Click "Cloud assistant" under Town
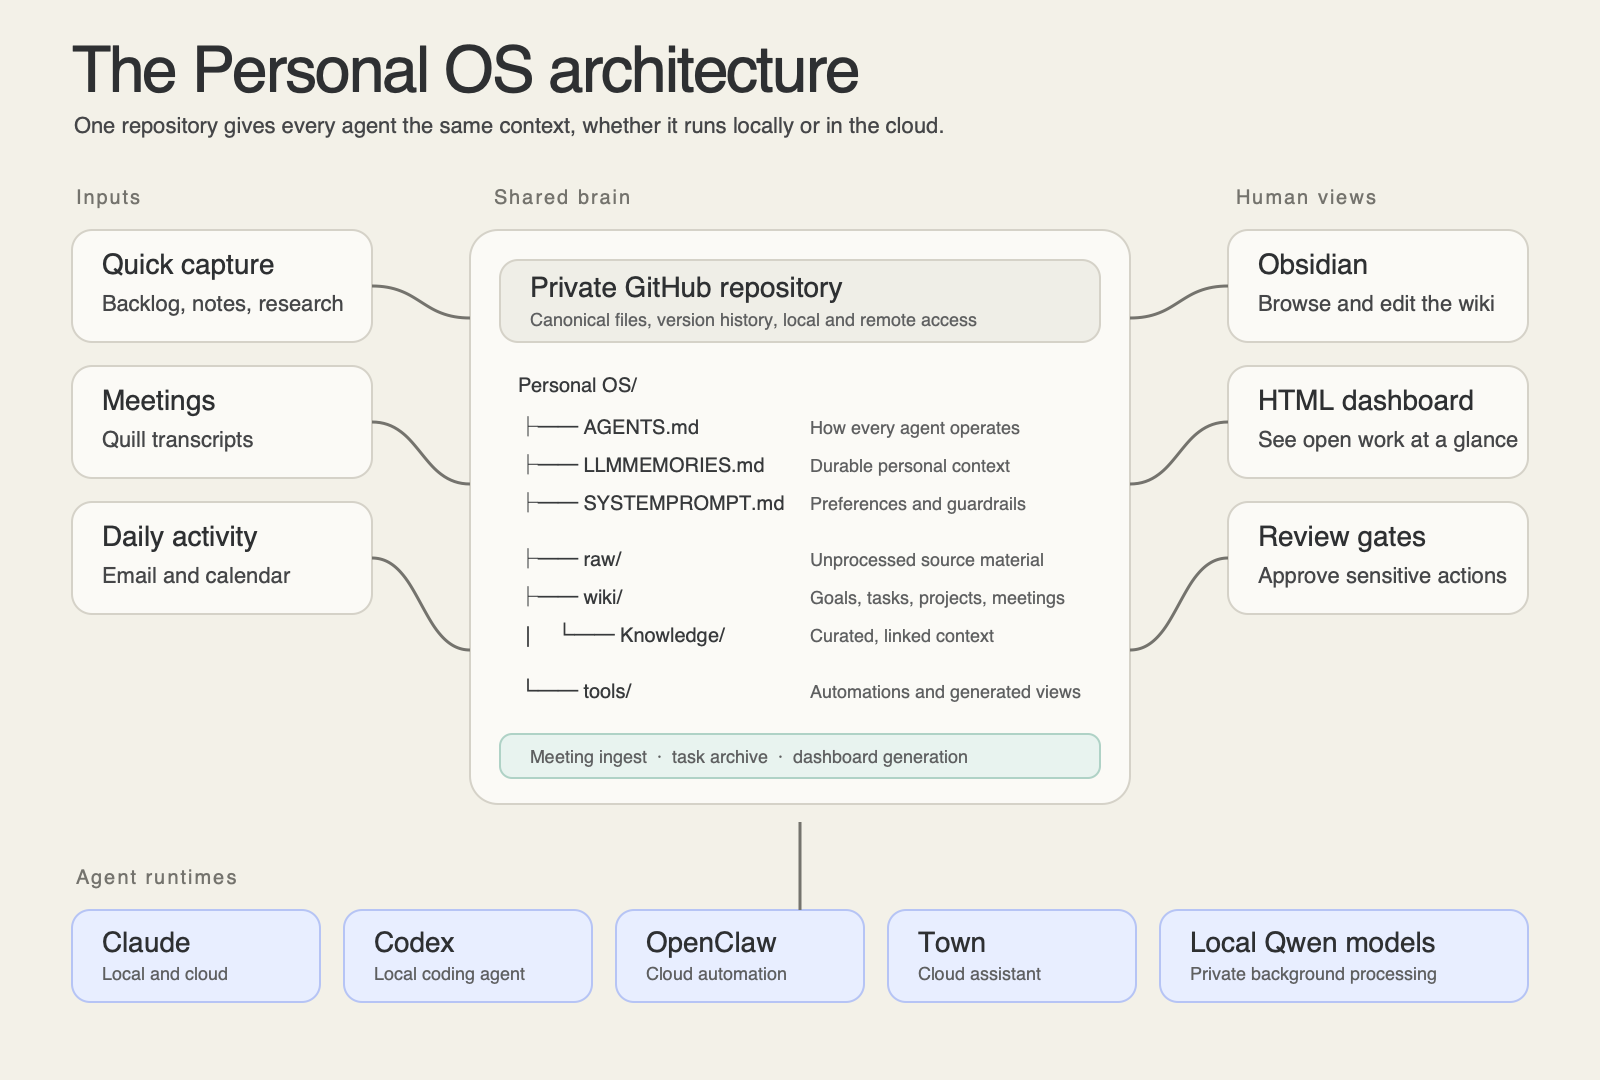The width and height of the screenshot is (1600, 1080). 979,974
